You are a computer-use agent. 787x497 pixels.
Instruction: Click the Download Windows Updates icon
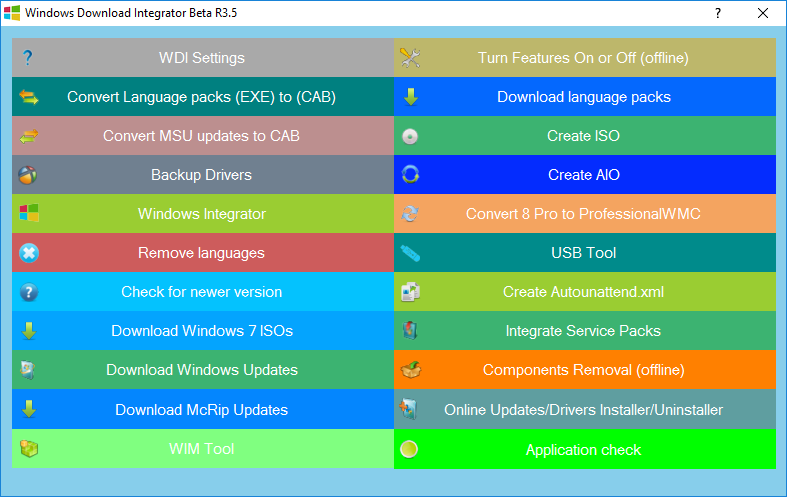point(28,370)
